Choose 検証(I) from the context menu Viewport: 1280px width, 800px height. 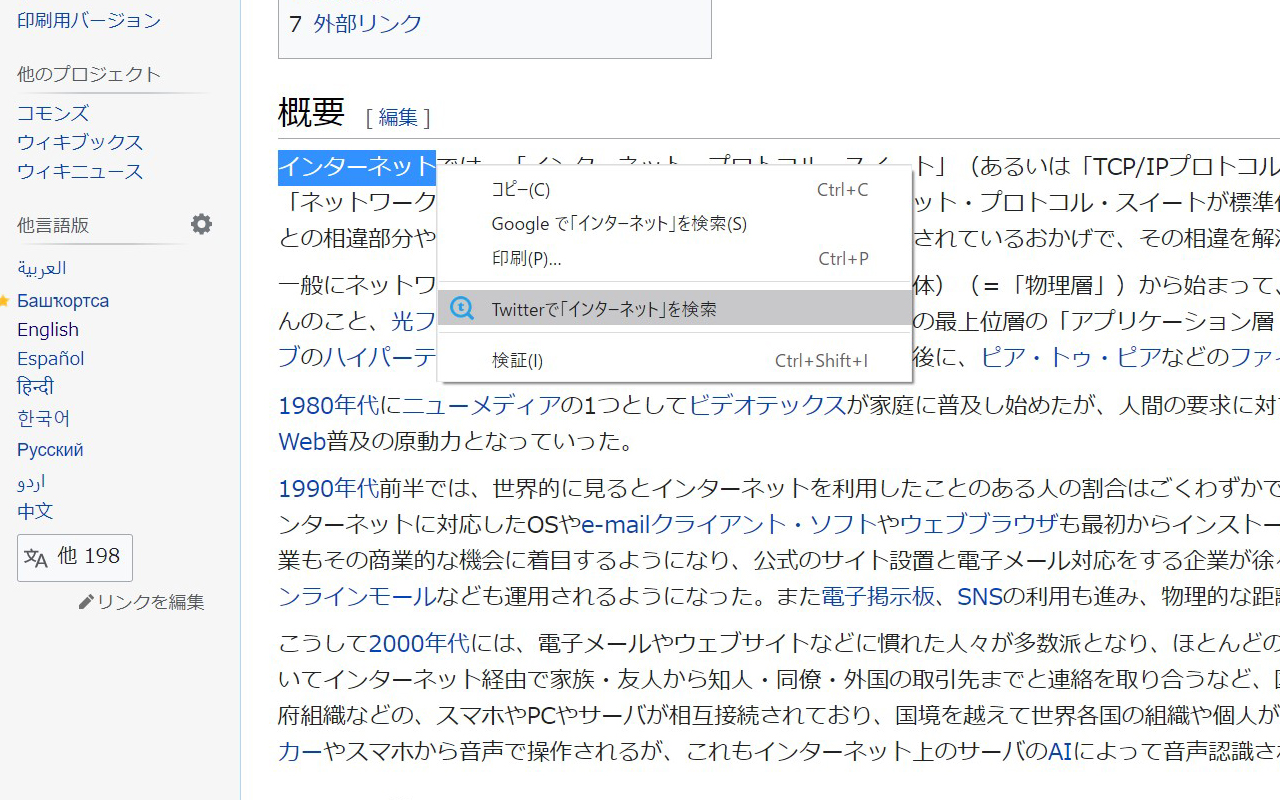tap(675, 360)
